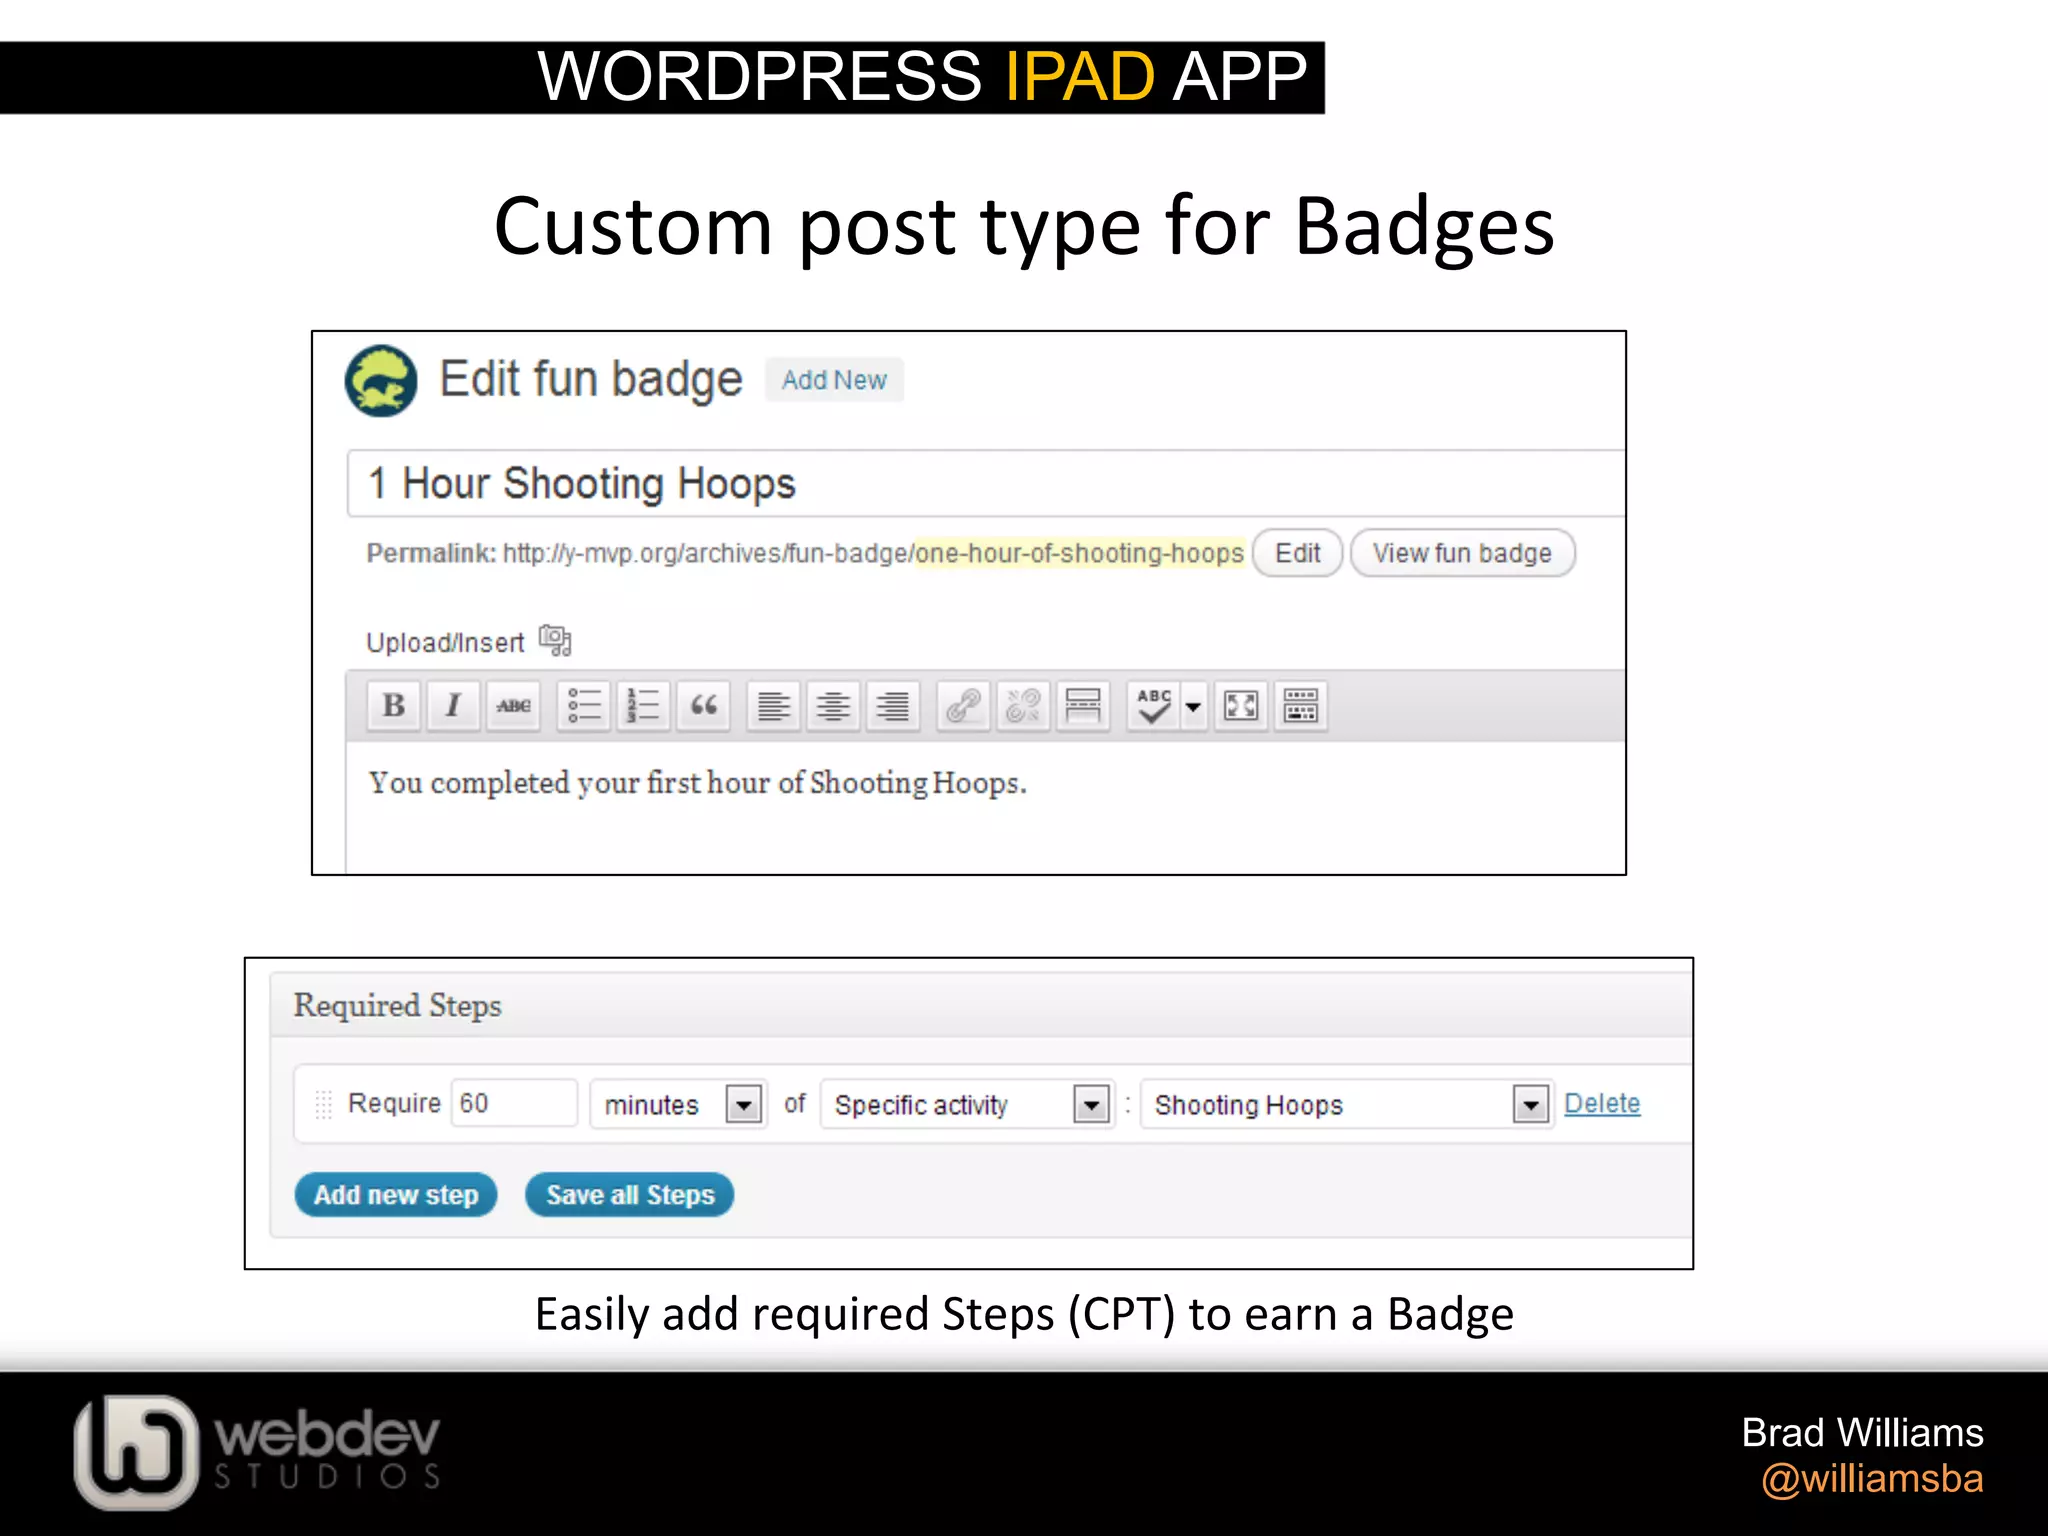Open the Specific activity dropdown
Image resolution: width=2048 pixels, height=1536 pixels.
tap(967, 1104)
